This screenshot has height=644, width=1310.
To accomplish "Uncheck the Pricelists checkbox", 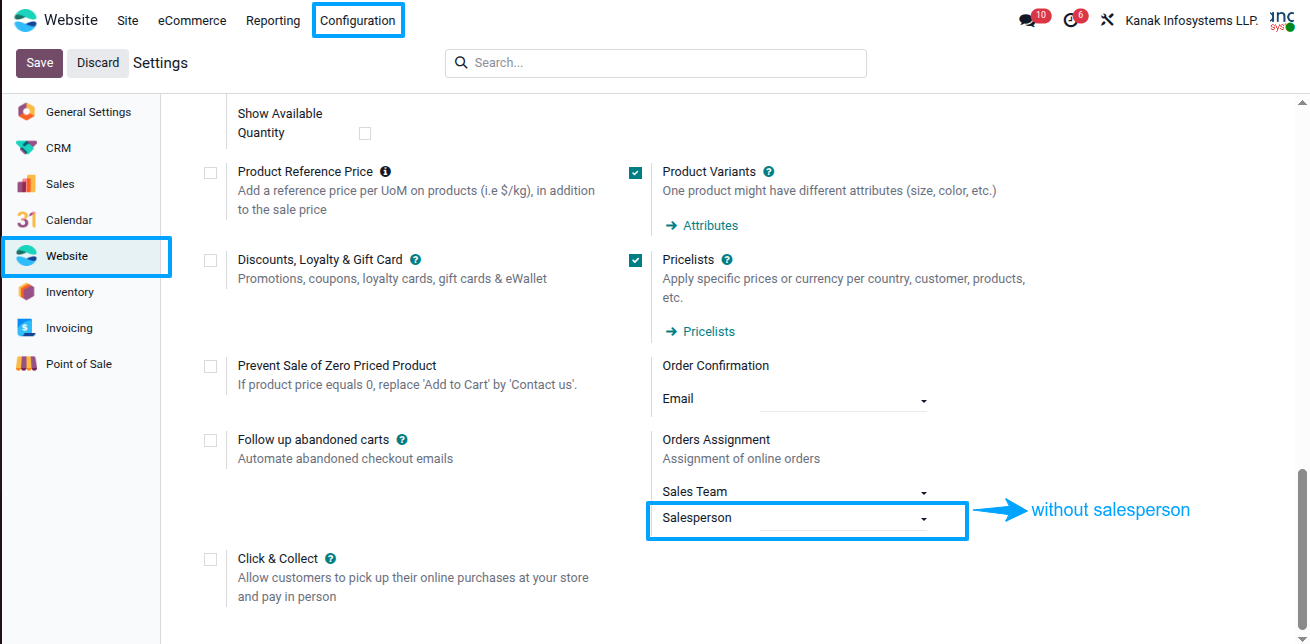I will click(x=635, y=261).
